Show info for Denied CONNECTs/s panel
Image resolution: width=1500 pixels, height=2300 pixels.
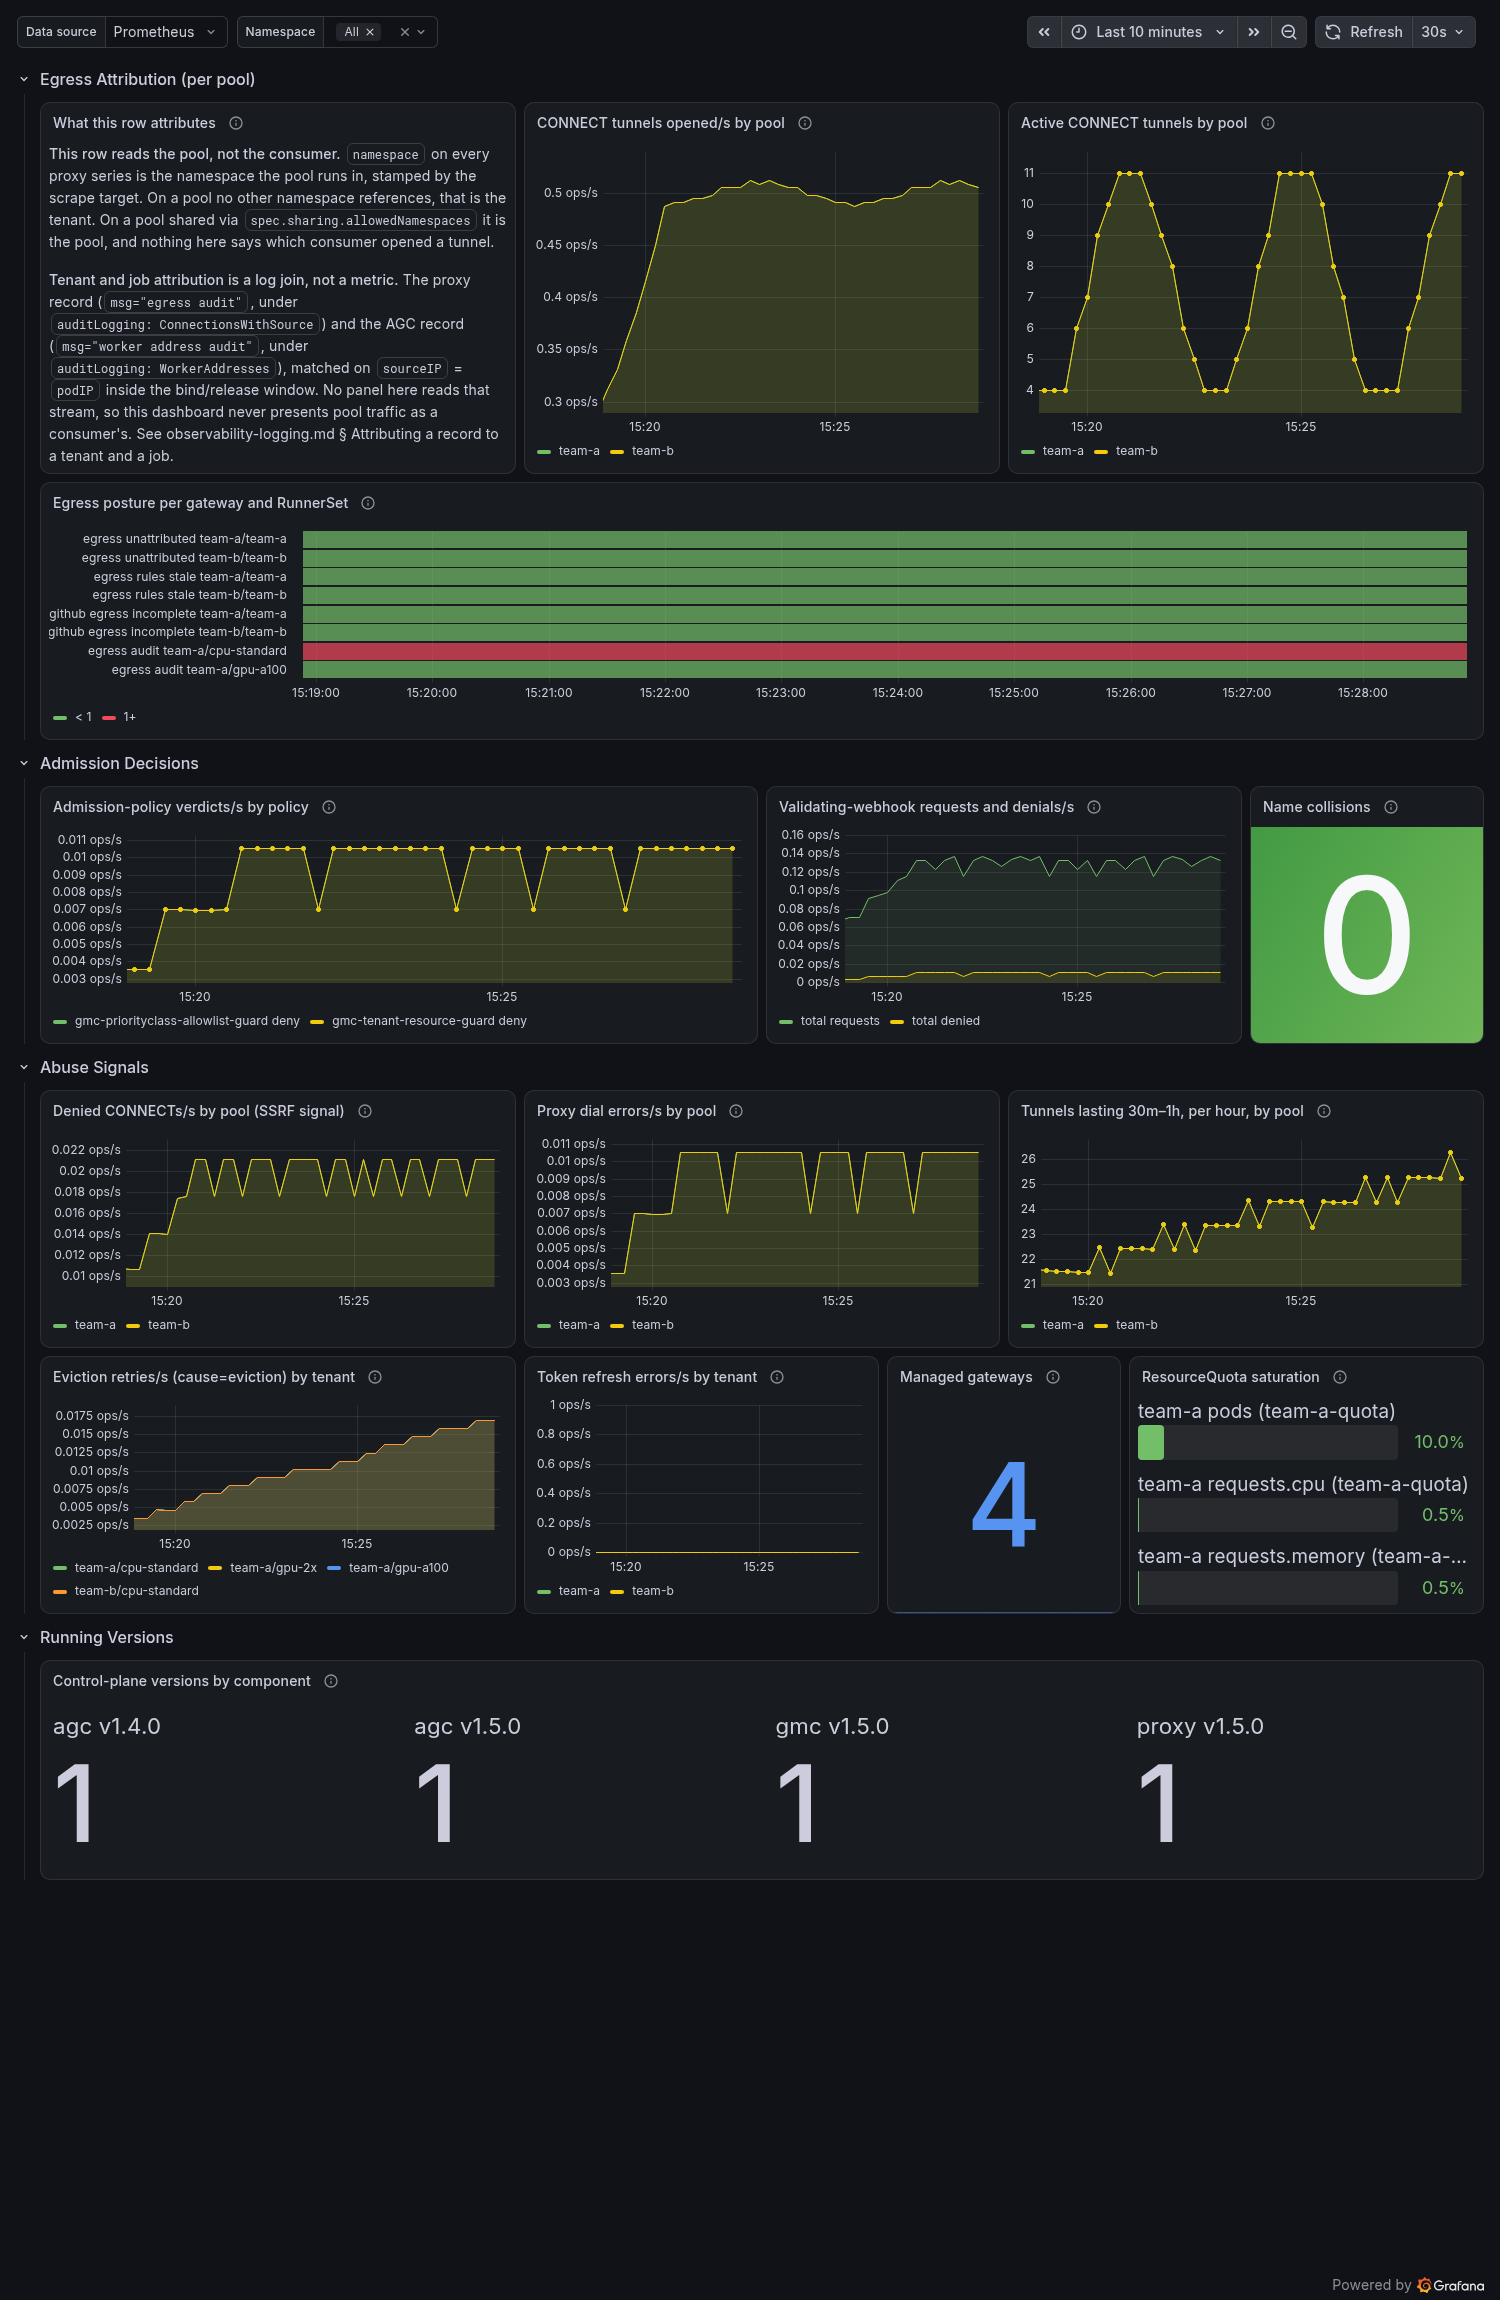[x=365, y=1111]
